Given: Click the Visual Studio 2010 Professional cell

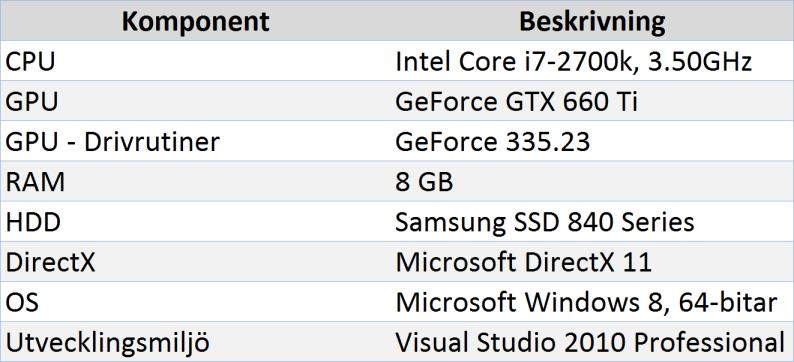Looking at the screenshot, I should click(x=592, y=342).
